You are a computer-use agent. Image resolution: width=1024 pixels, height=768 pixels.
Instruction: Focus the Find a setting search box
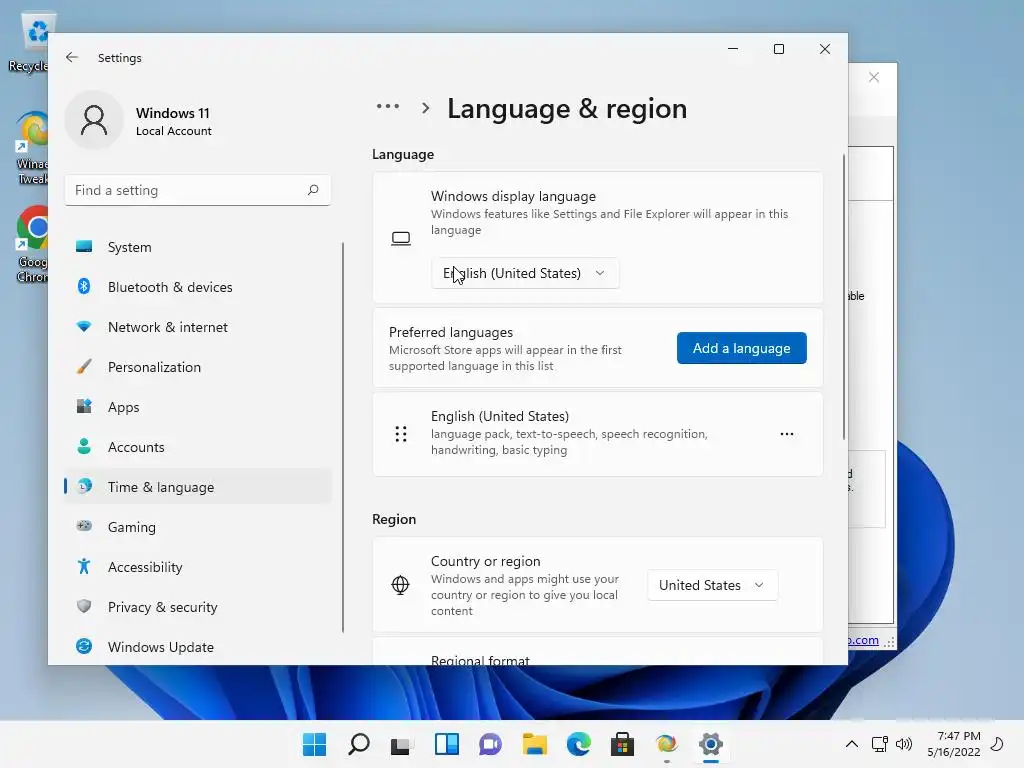click(198, 190)
